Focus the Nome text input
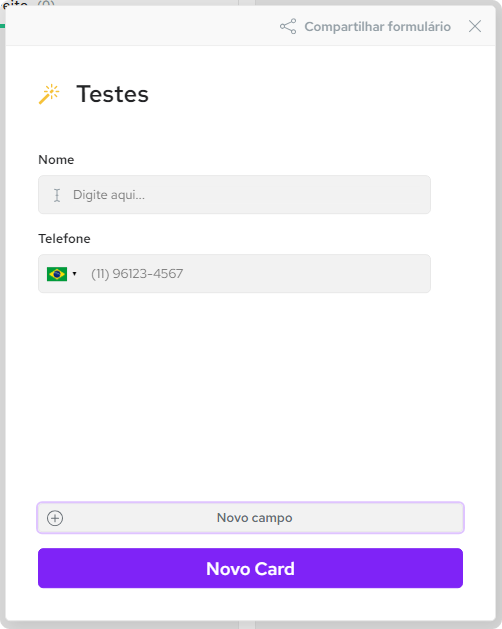The height and width of the screenshot is (629, 502). point(234,195)
